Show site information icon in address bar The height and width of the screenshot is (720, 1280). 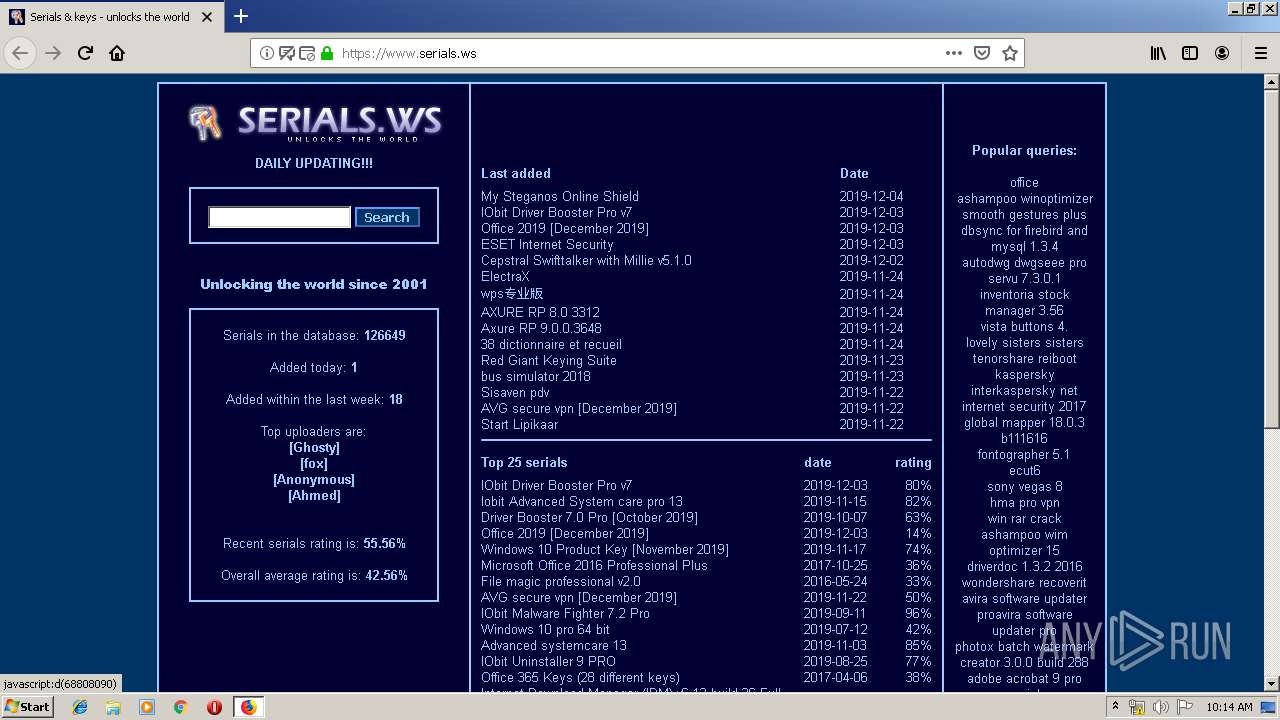point(266,53)
